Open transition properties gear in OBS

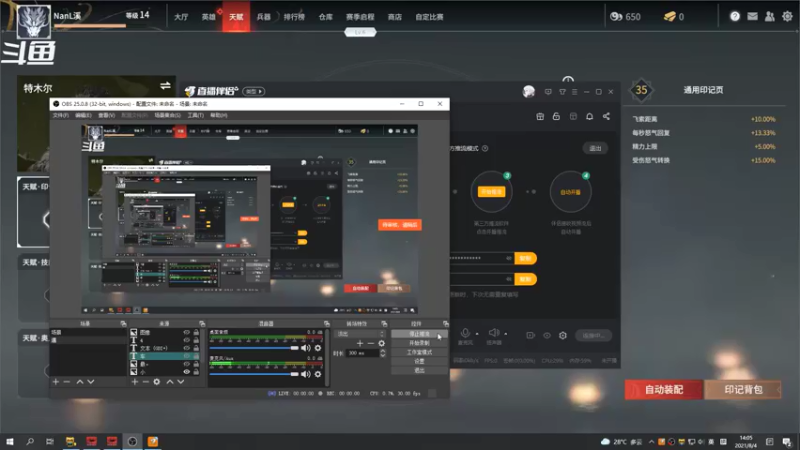(x=381, y=343)
